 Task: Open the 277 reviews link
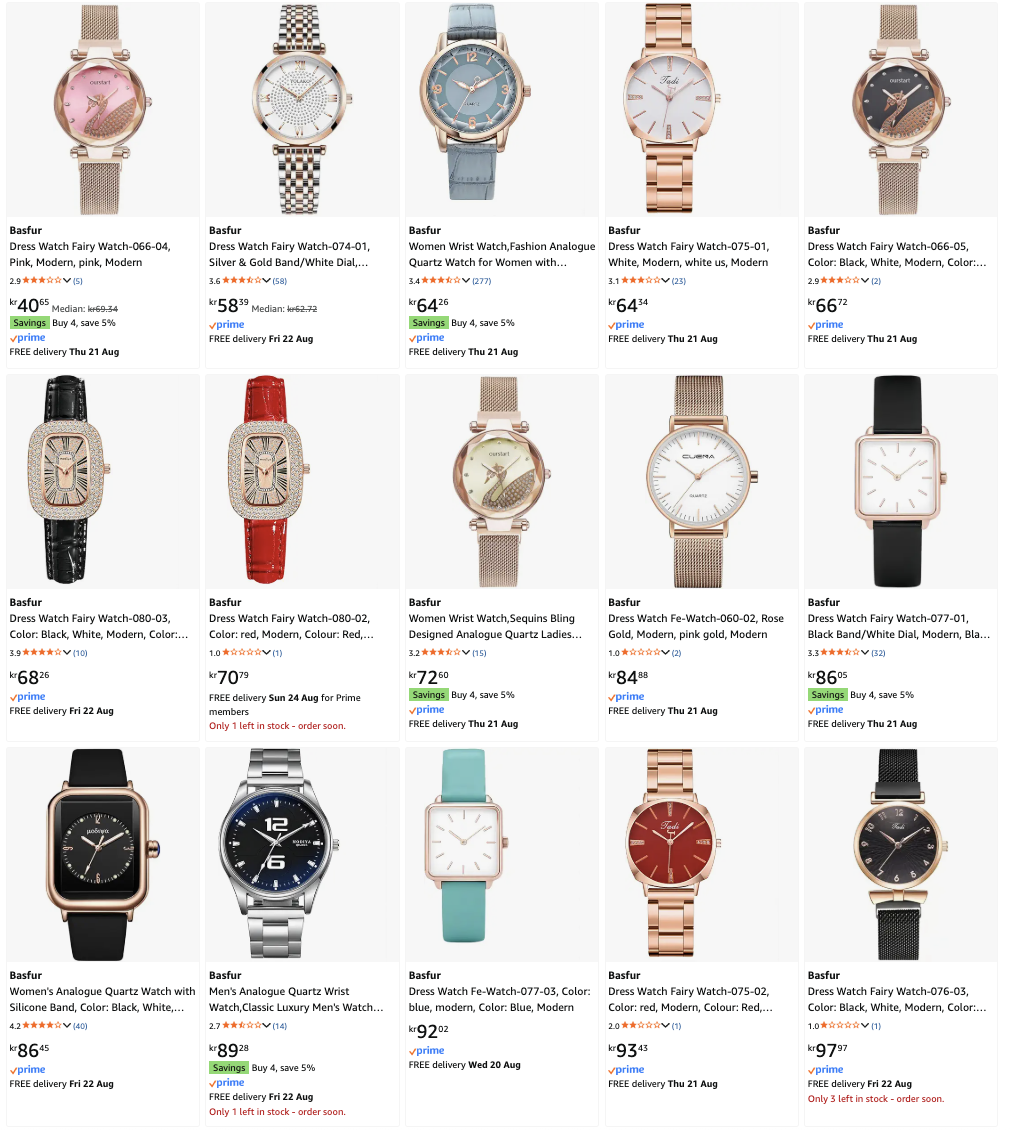(481, 281)
